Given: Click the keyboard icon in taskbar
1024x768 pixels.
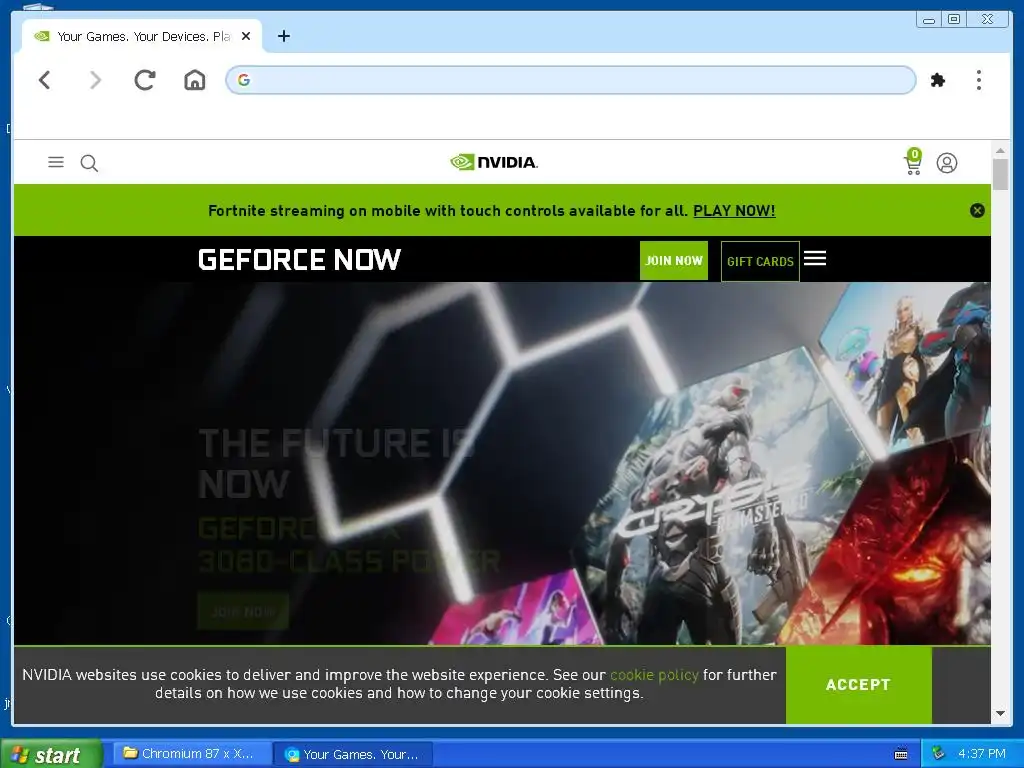Looking at the screenshot, I should point(901,754).
